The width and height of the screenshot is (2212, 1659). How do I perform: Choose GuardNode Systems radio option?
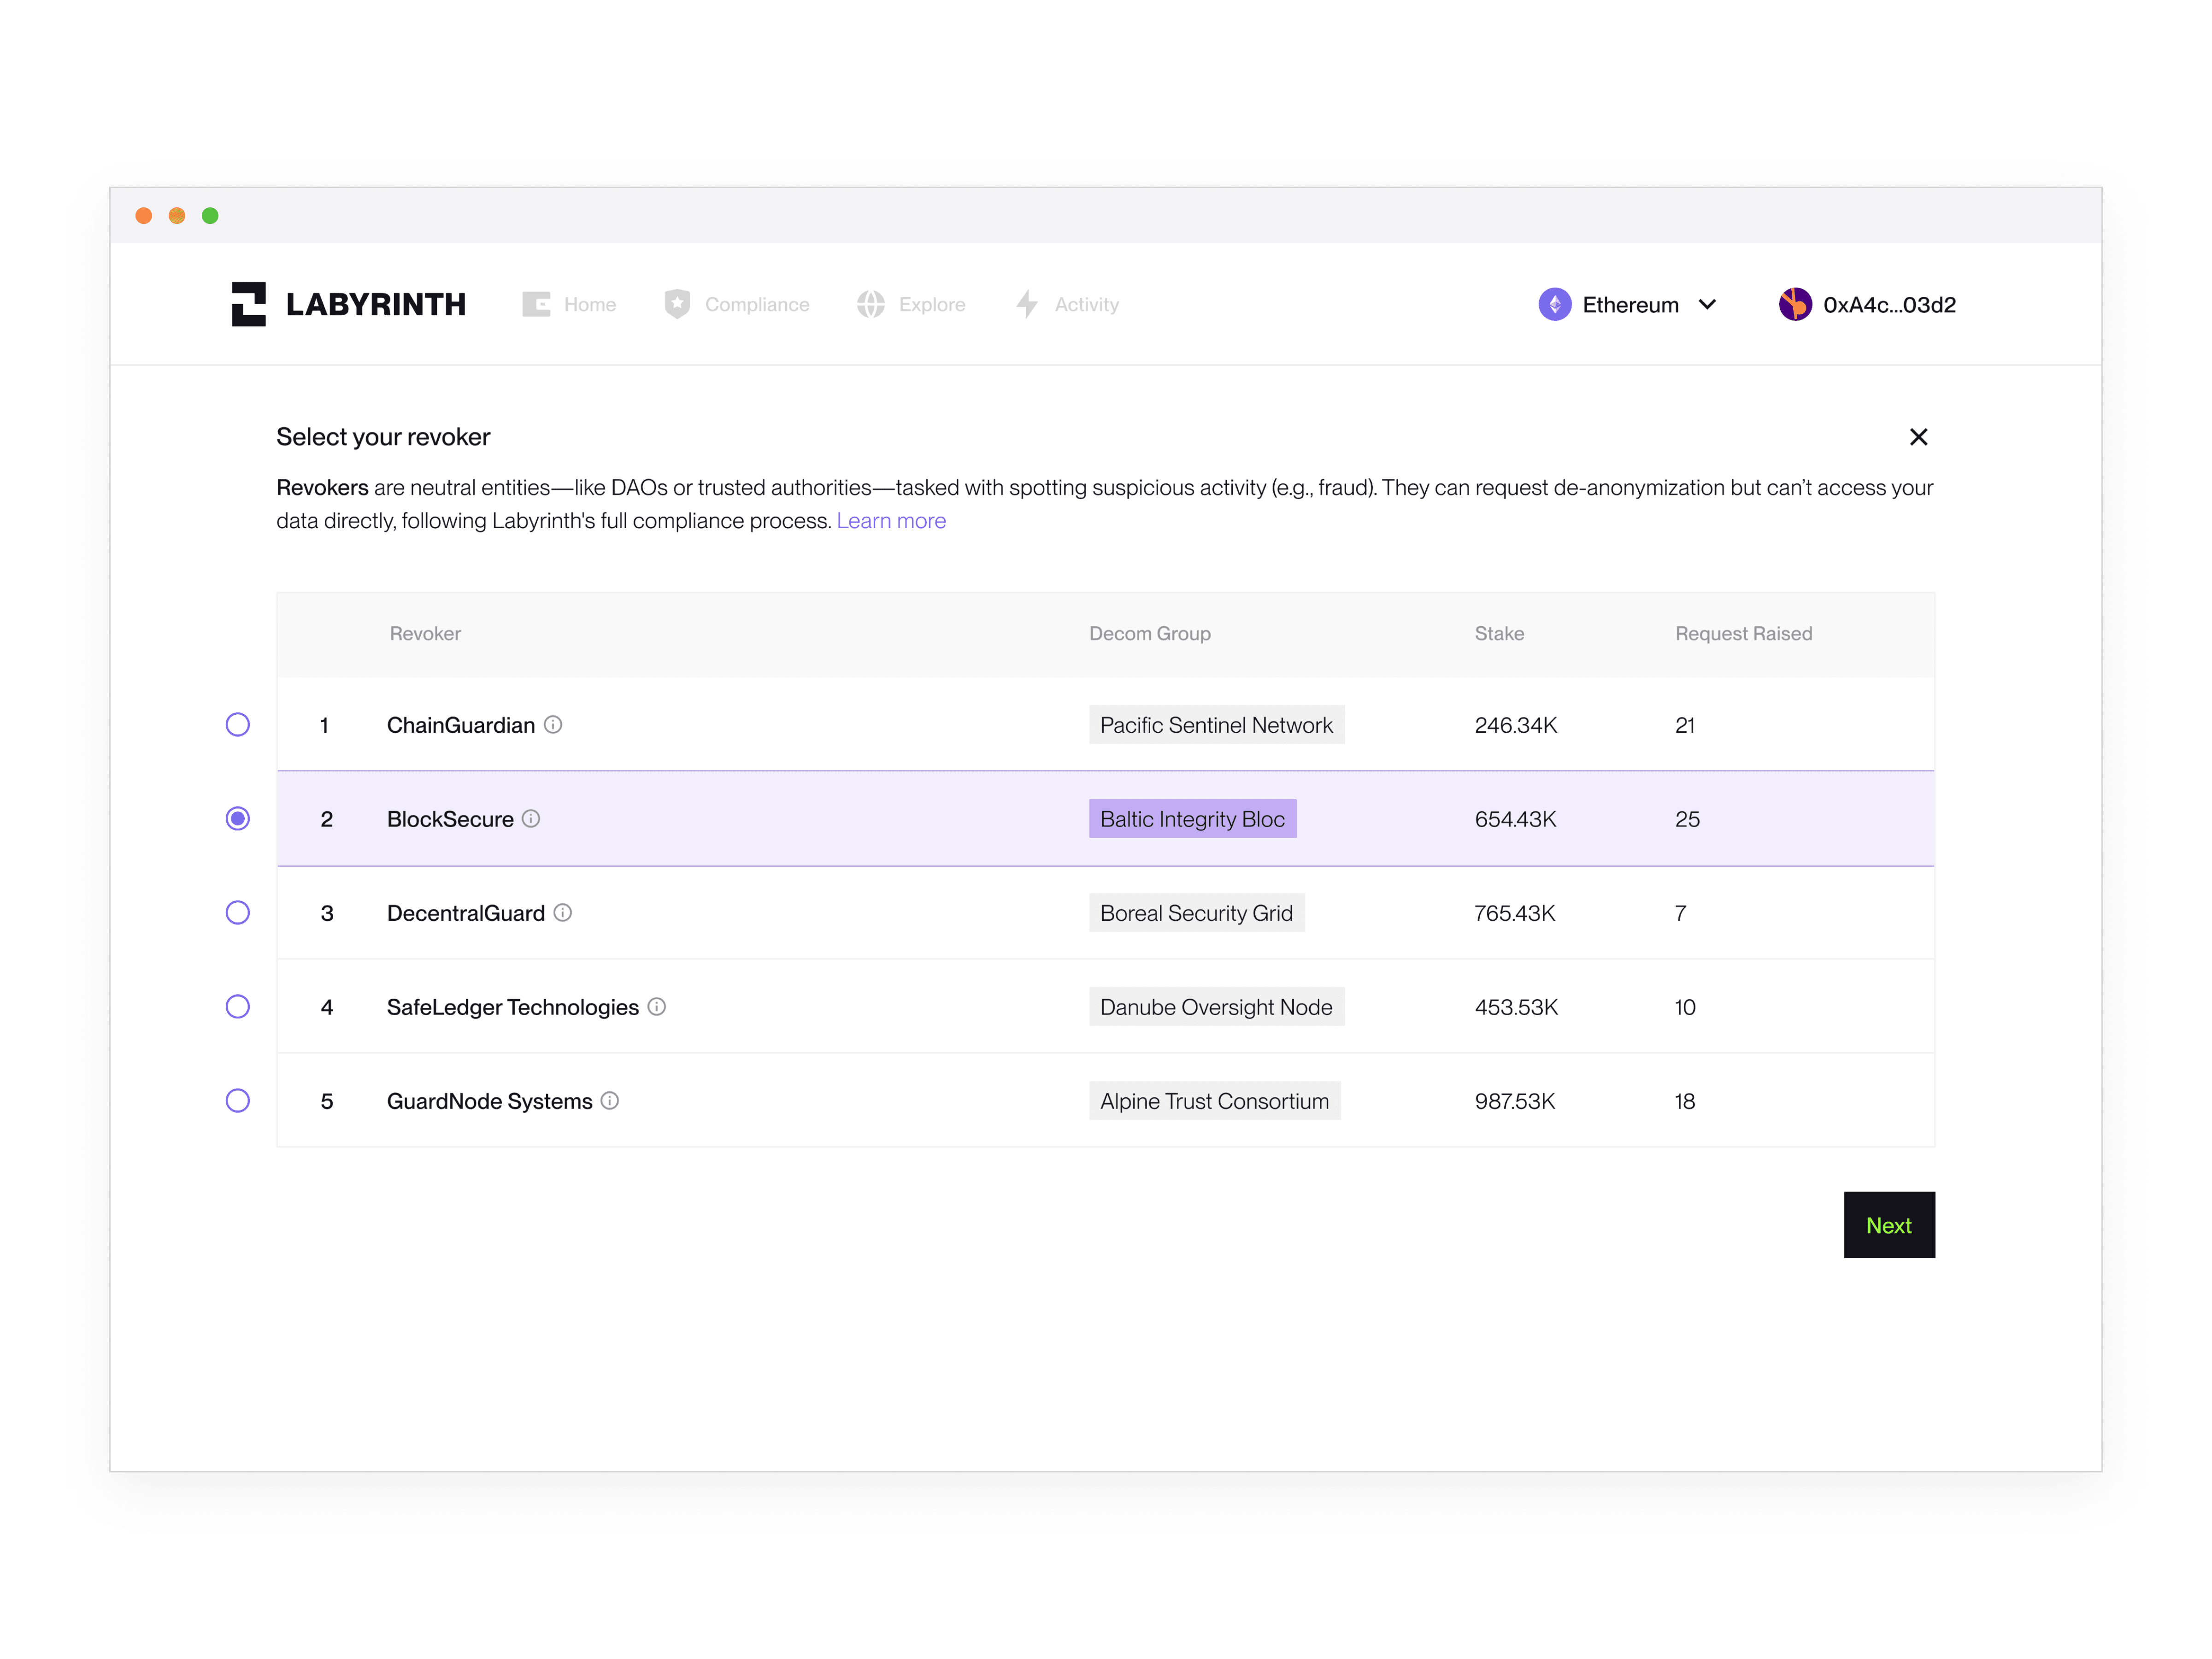(x=238, y=1100)
